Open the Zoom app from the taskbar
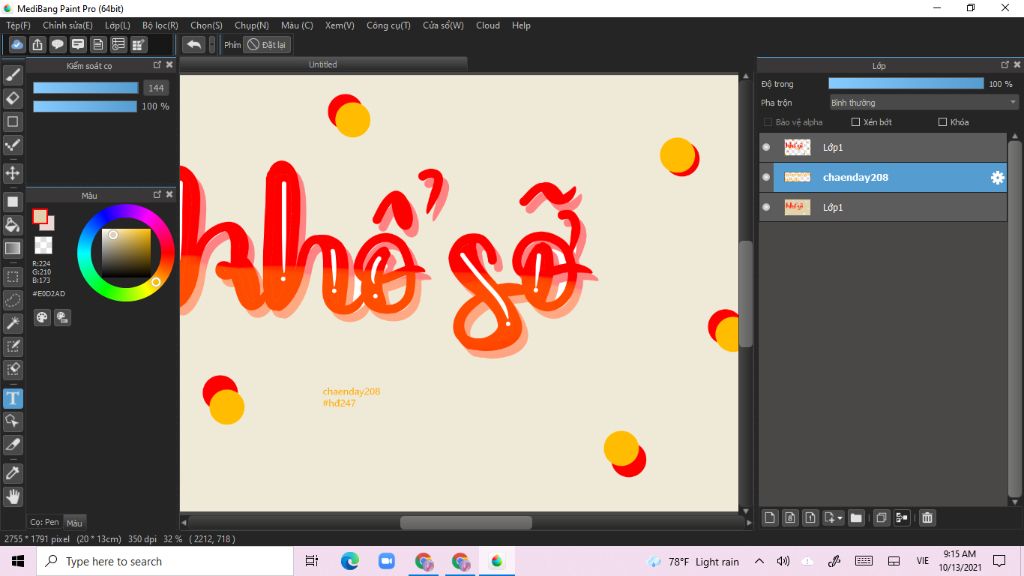The image size is (1024, 576). 387,561
